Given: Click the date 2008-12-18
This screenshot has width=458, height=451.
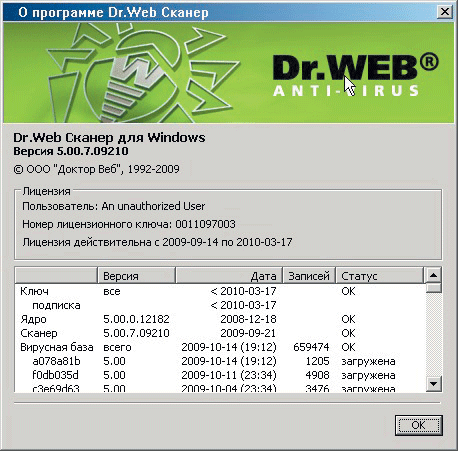Looking at the screenshot, I should coord(248,319).
